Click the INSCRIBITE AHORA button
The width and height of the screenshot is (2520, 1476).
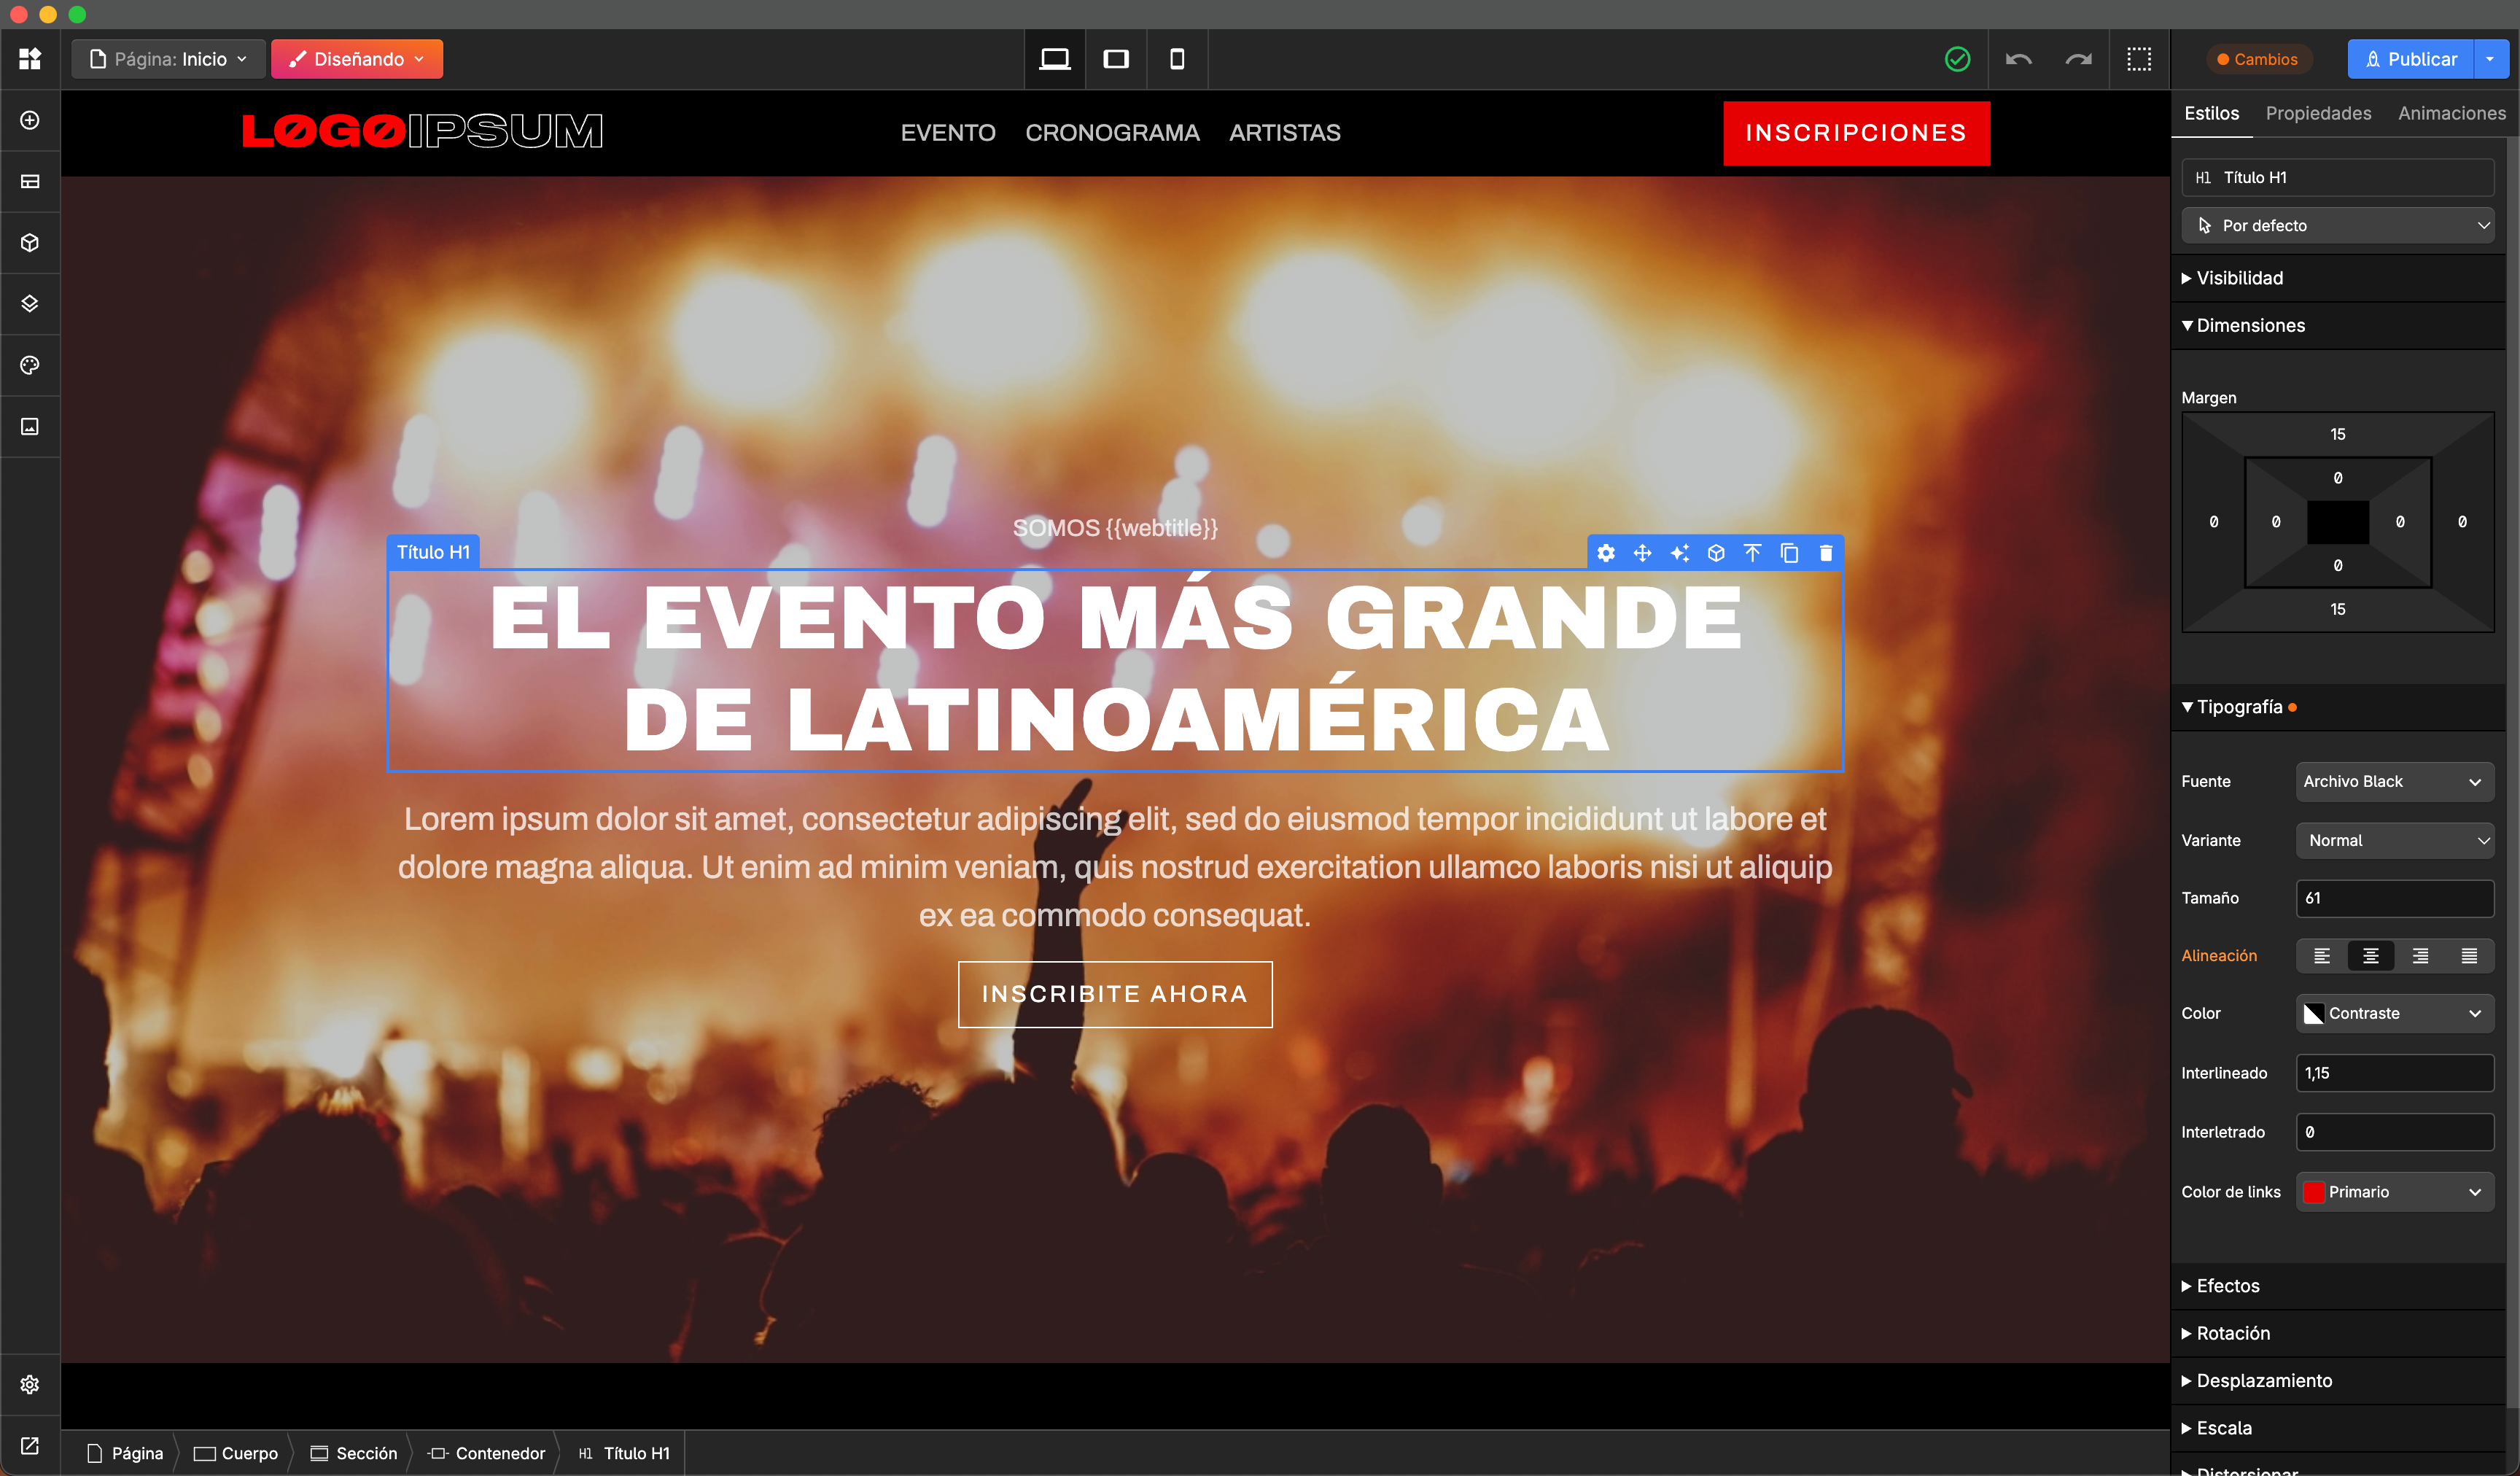(x=1115, y=994)
